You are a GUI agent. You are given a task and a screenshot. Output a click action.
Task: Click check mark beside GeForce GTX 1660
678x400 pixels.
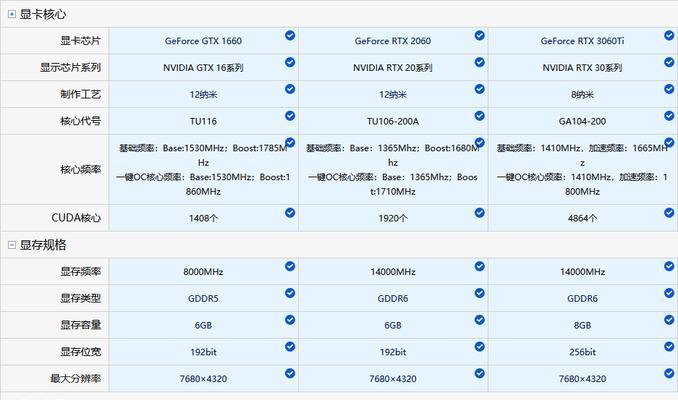coord(290,35)
